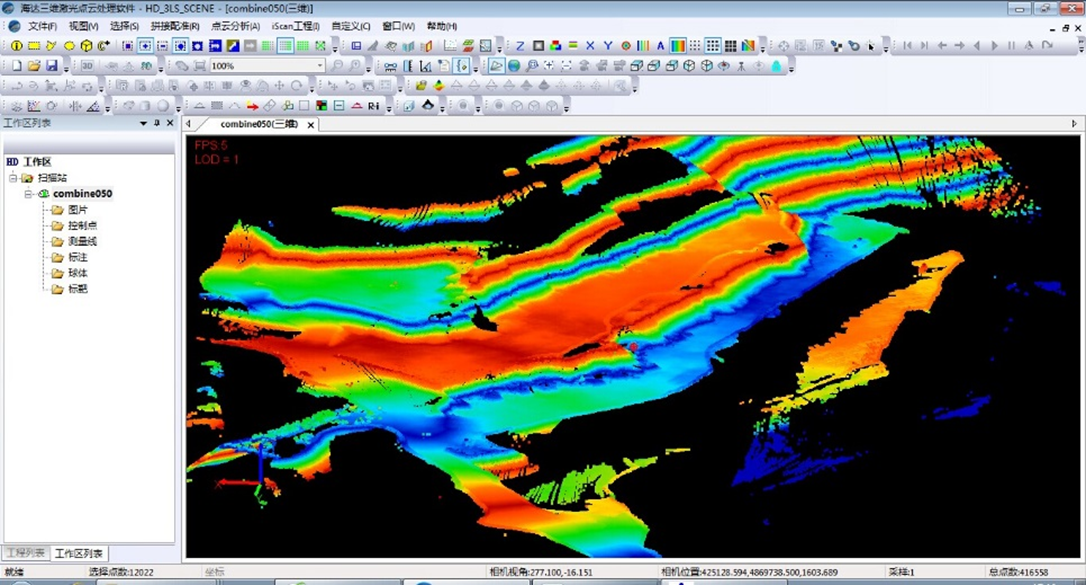Click the Save file icon

point(51,66)
